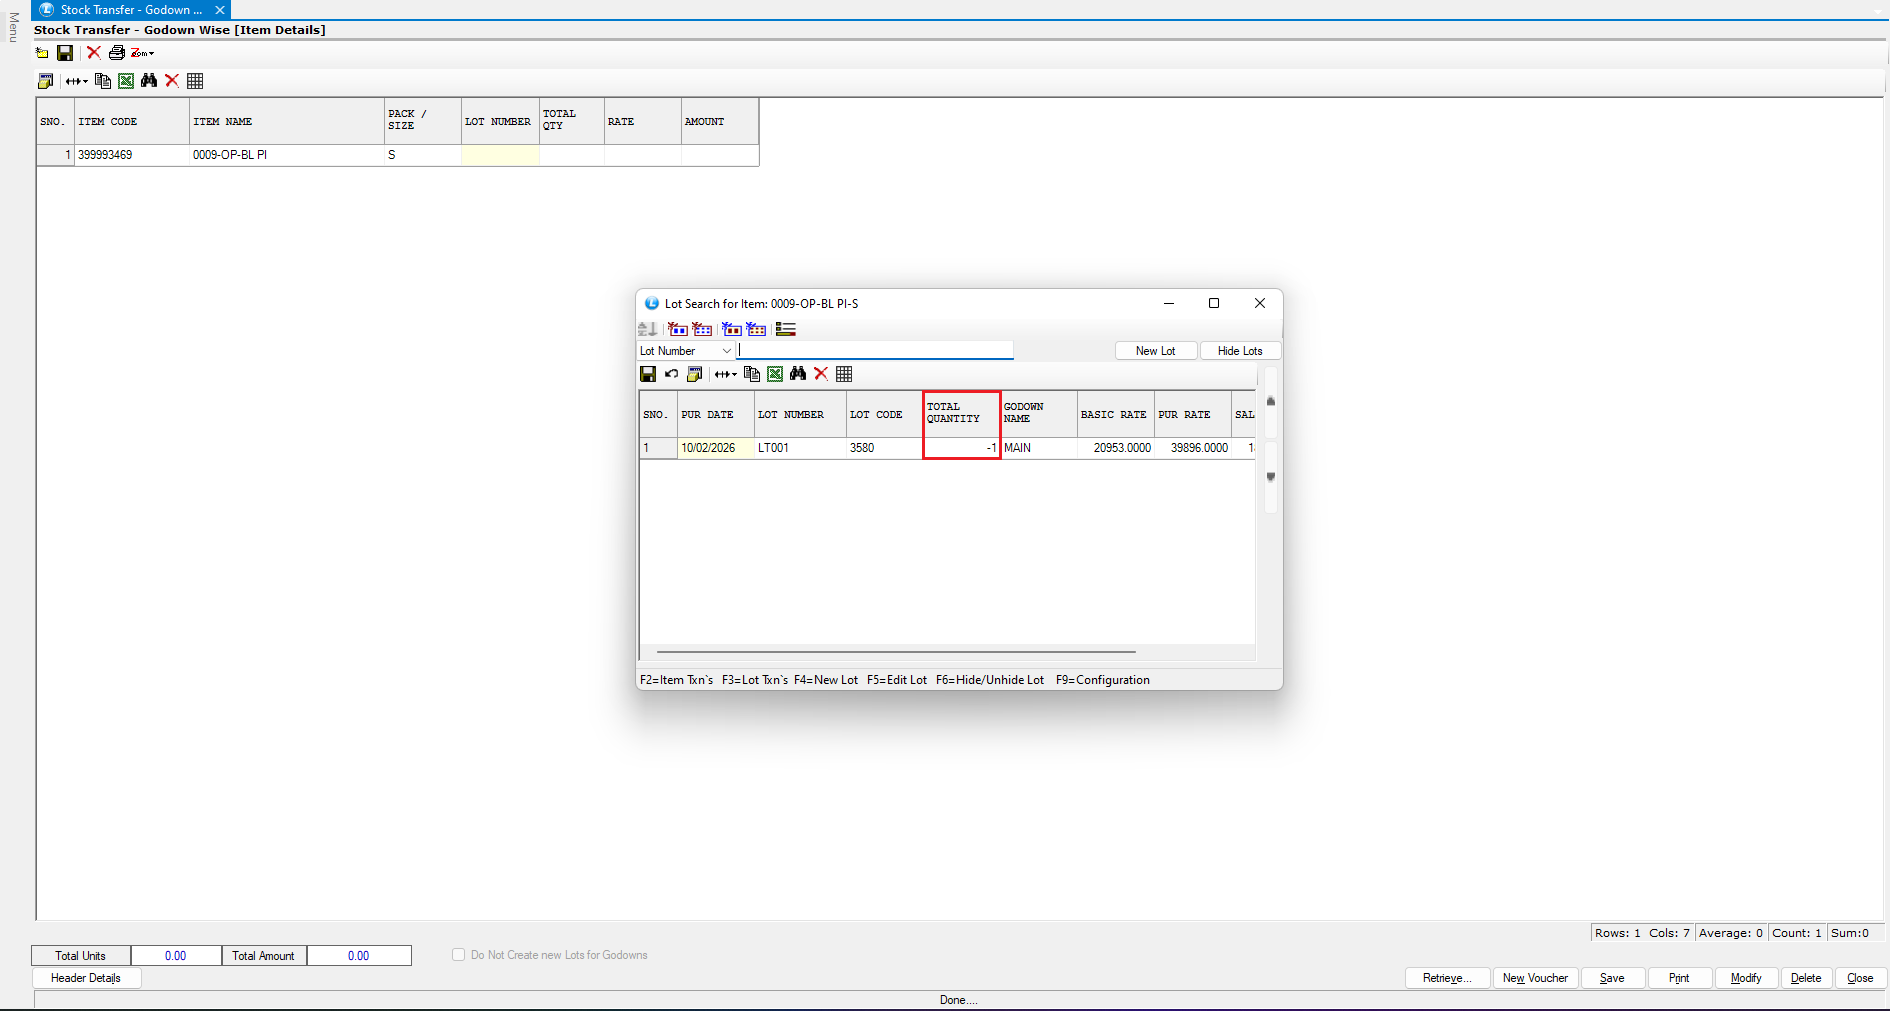
Task: Click the New Lot button
Action: [x=1155, y=351]
